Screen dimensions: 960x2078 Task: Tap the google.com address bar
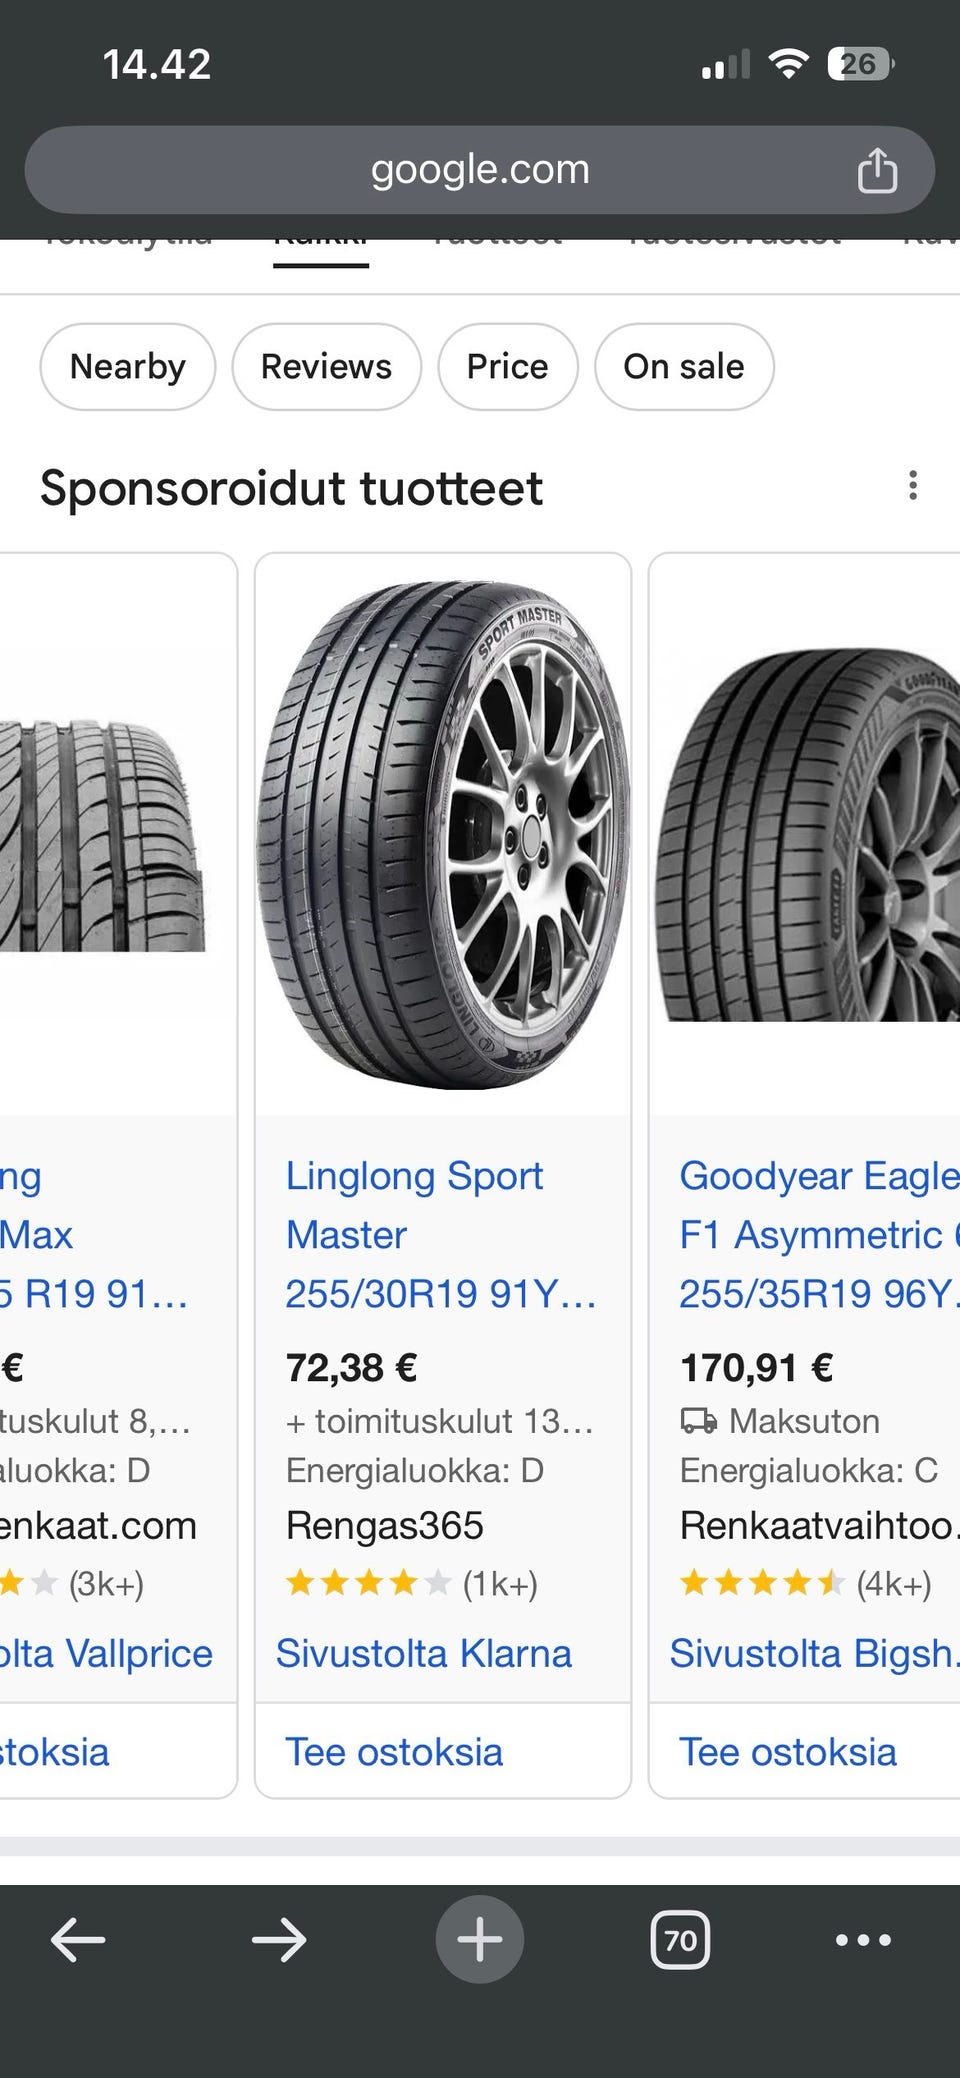coord(480,170)
